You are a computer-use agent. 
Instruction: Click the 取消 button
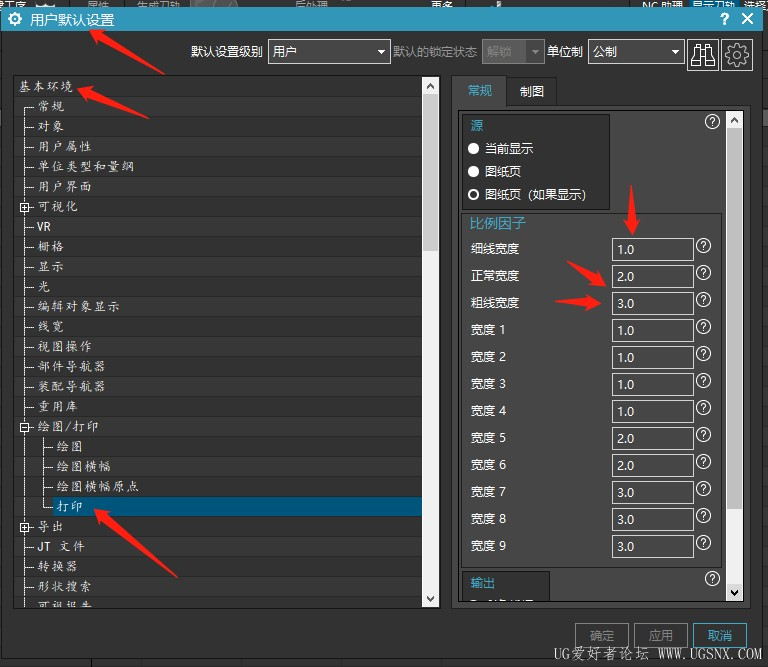pyautogui.click(x=720, y=636)
